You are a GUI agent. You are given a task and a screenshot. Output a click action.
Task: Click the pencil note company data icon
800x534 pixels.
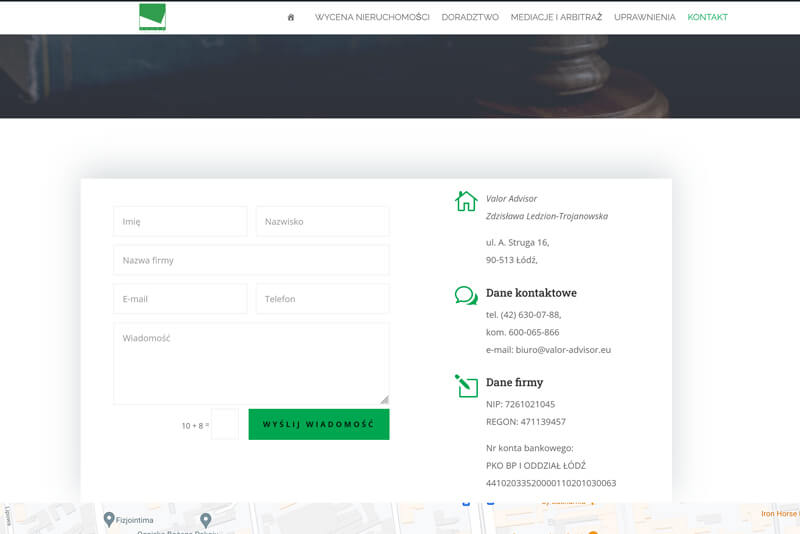466,386
